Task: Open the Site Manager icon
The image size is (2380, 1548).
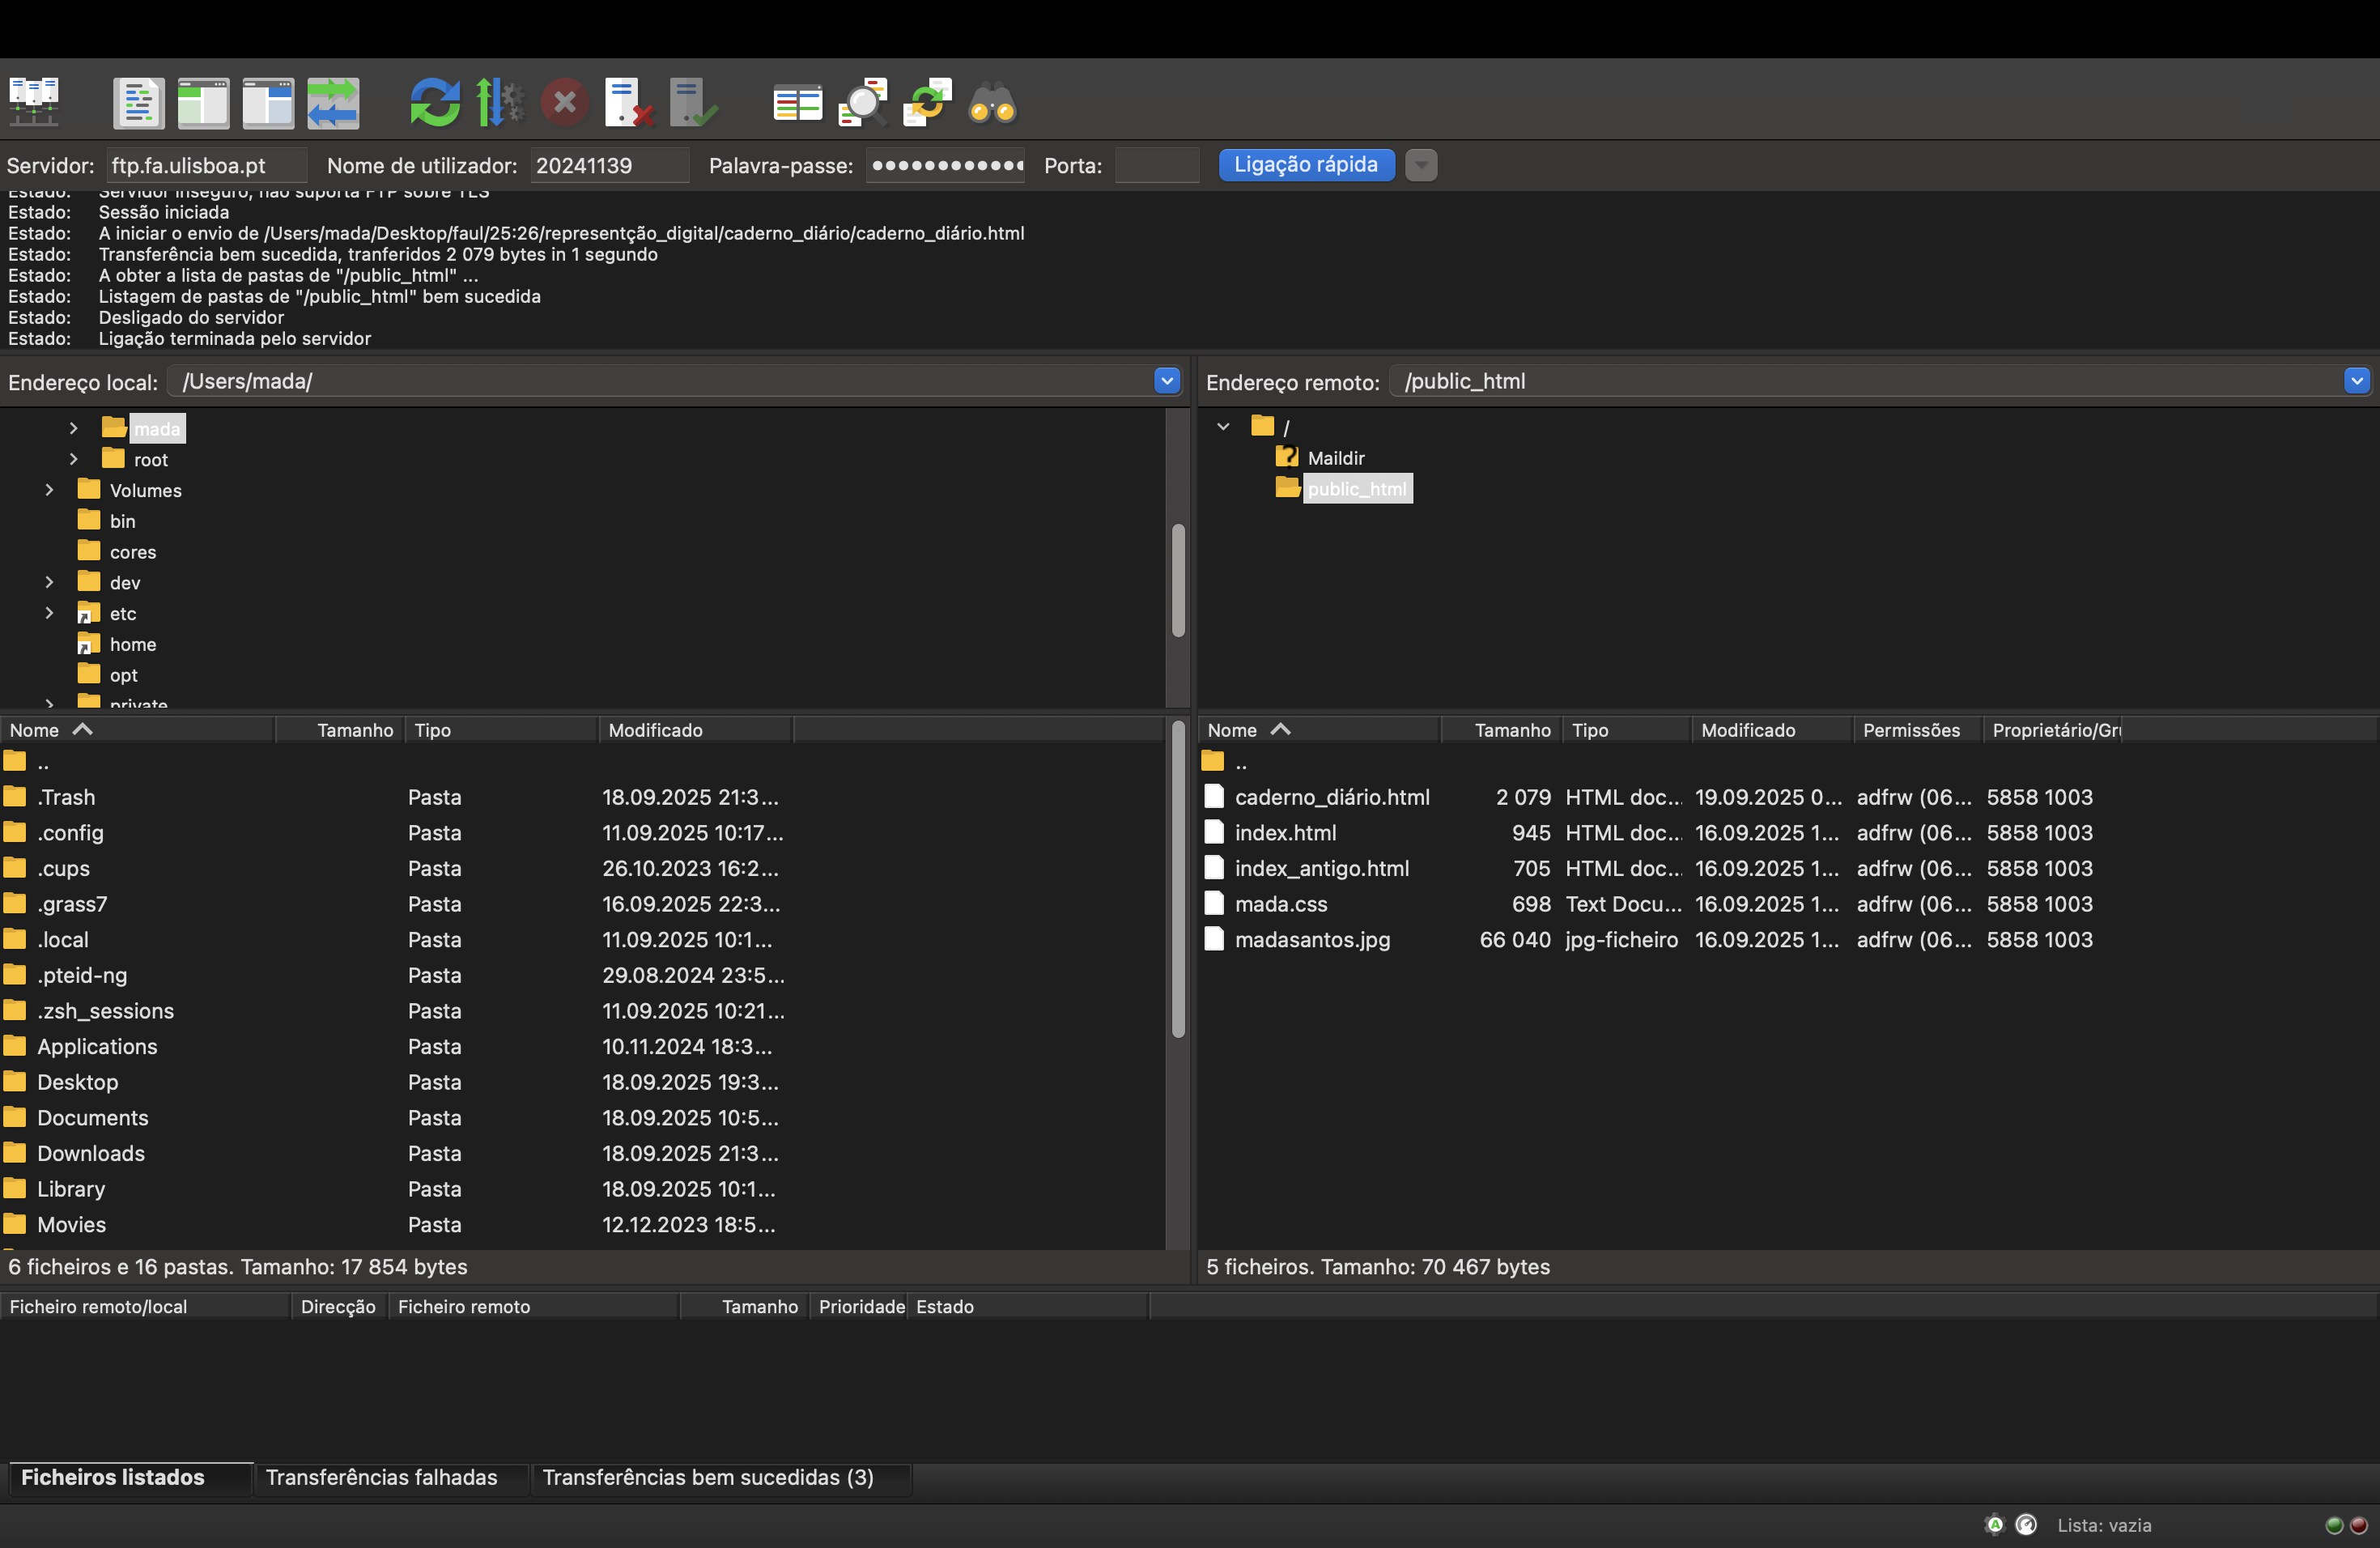Action: point(34,102)
